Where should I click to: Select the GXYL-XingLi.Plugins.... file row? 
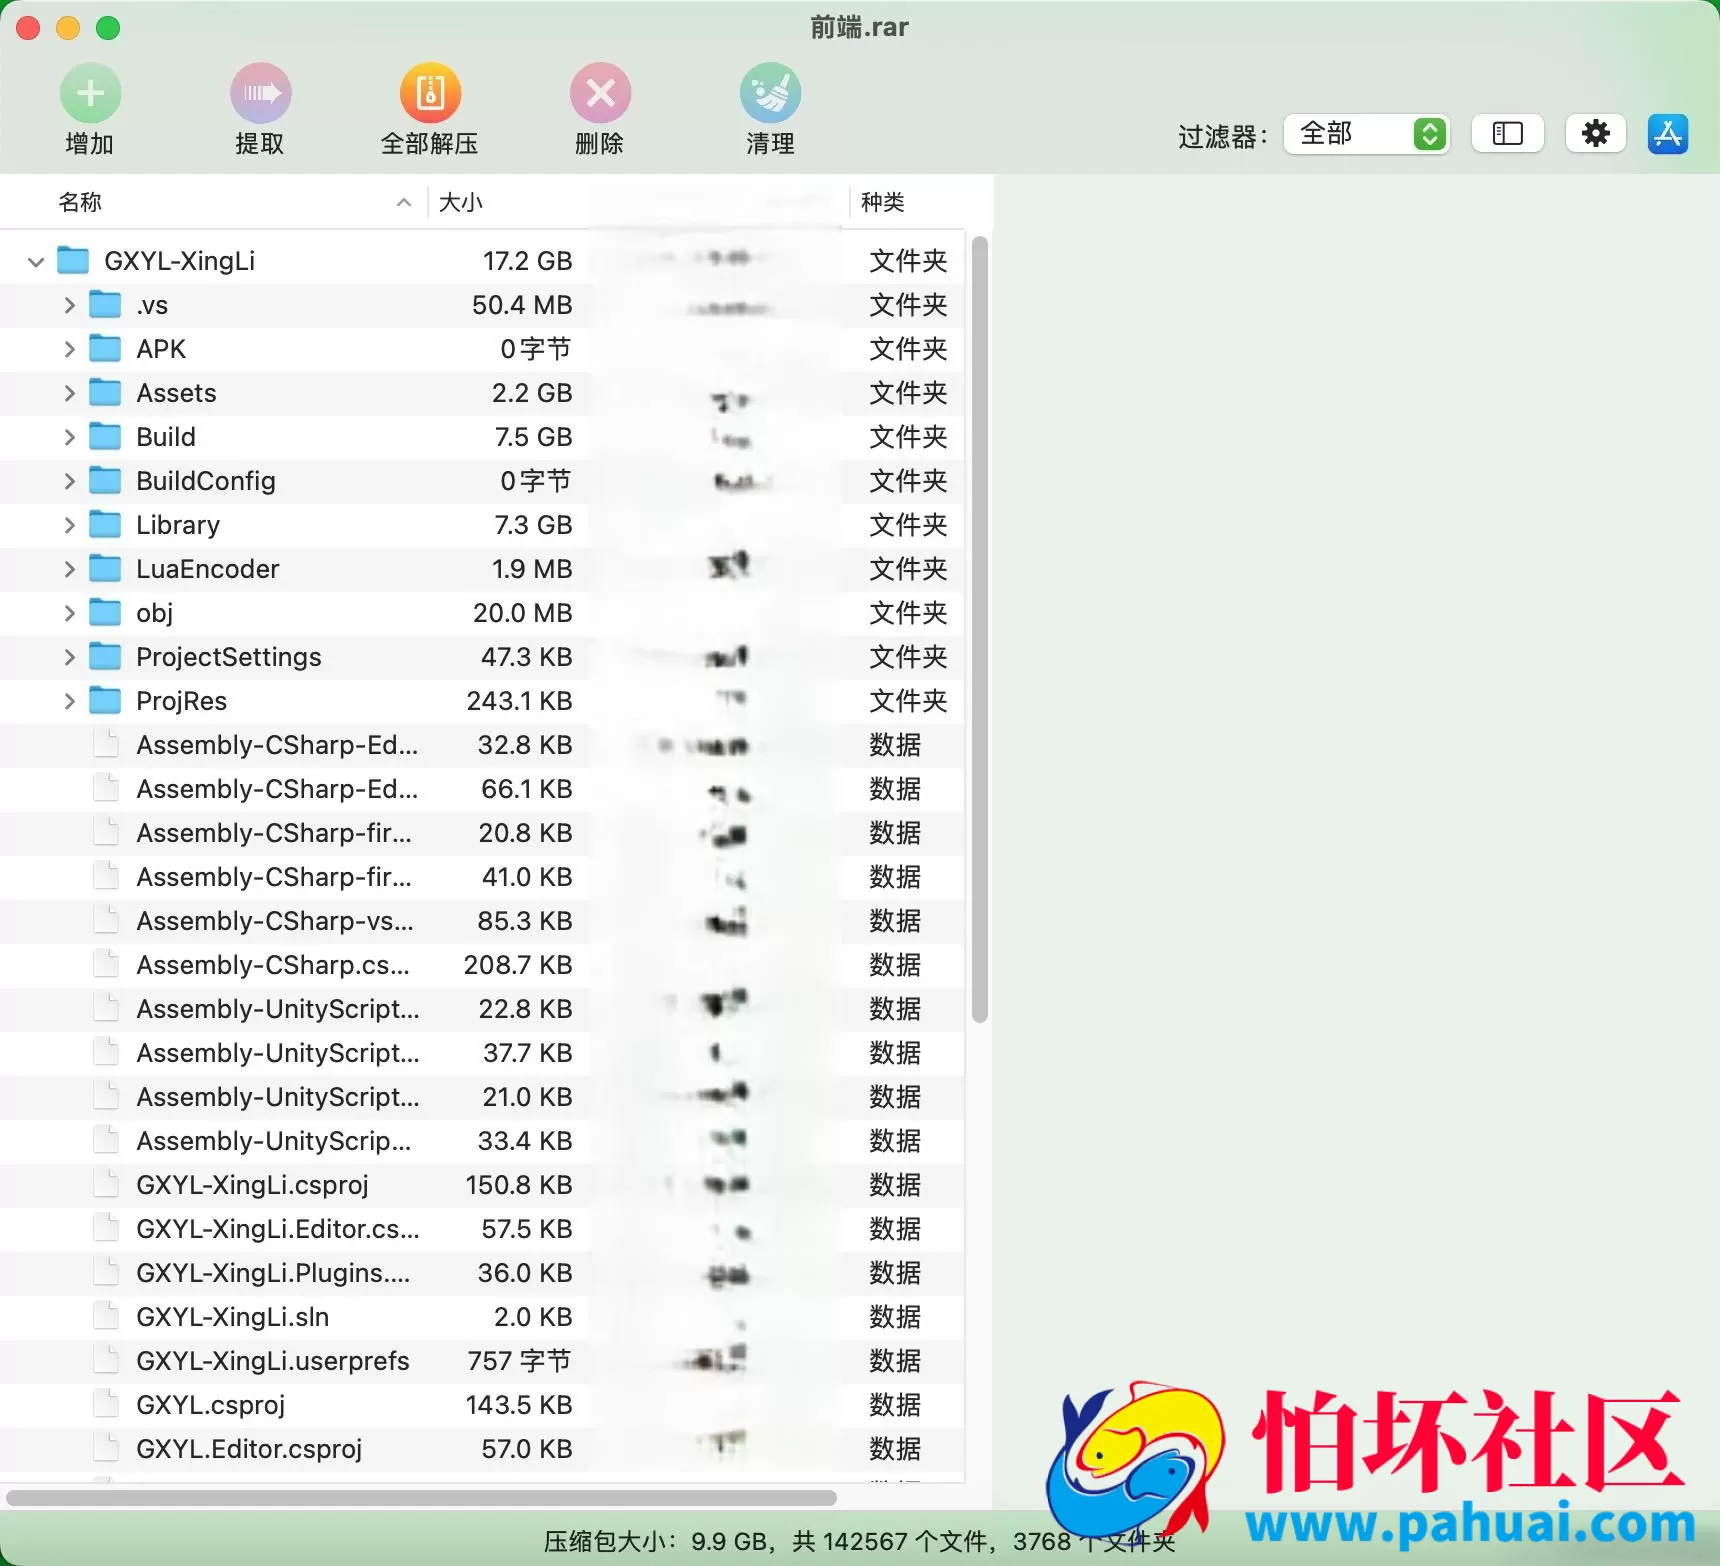(x=482, y=1273)
